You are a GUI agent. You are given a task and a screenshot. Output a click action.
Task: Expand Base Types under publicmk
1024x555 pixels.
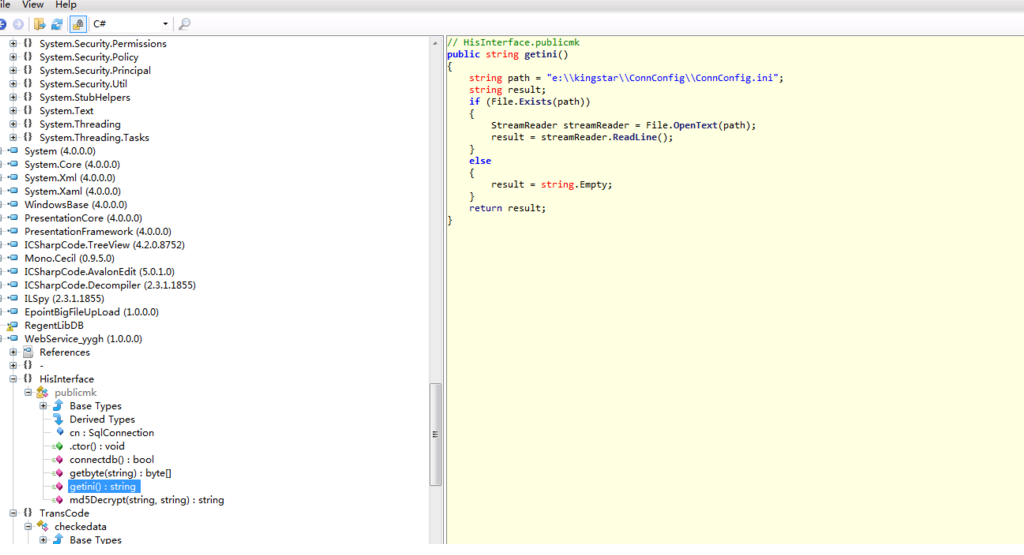coord(43,406)
